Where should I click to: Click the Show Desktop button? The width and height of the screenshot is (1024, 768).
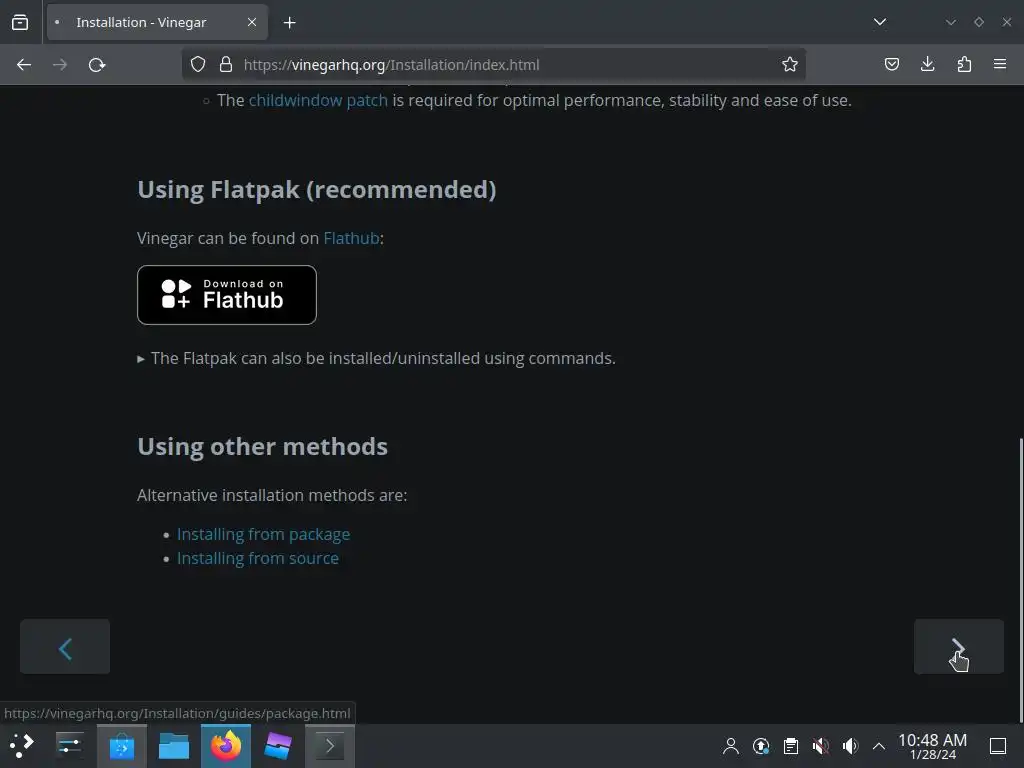[998, 746]
